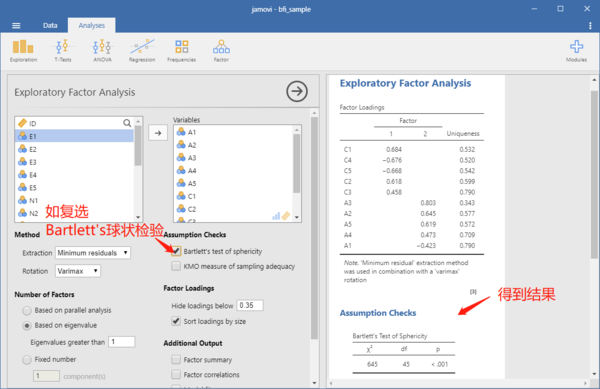
Task: Select A4 in Variables box
Action: 233,171
